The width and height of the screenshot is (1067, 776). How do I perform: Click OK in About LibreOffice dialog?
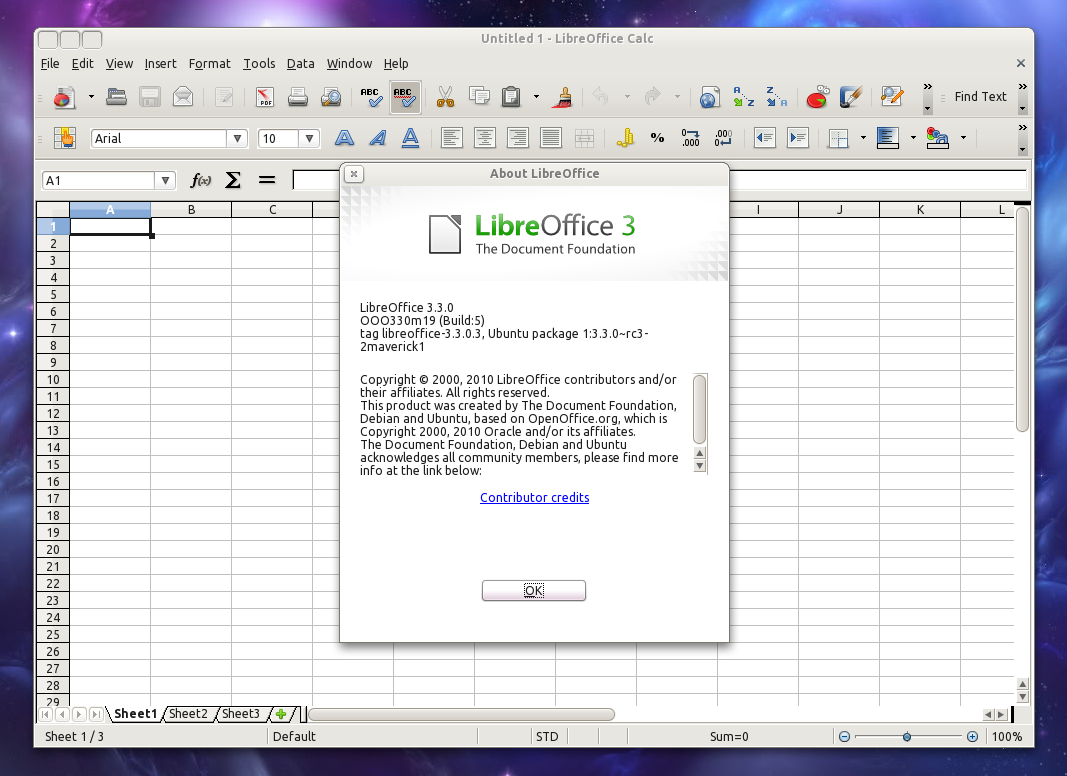coord(534,591)
